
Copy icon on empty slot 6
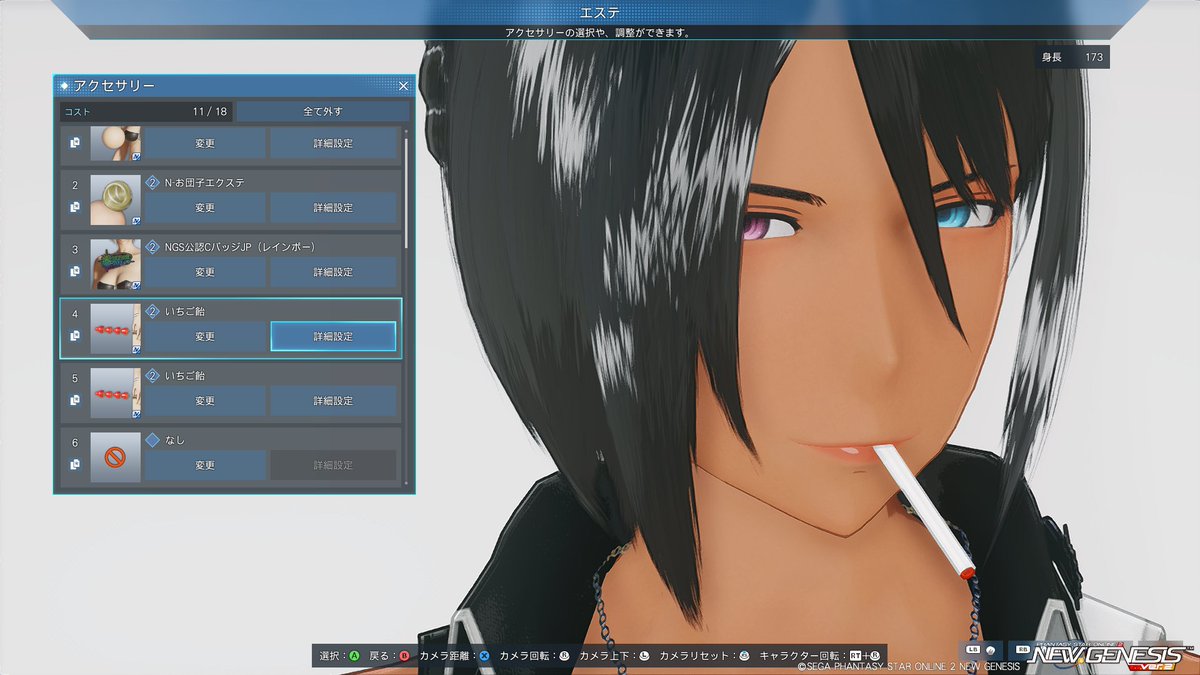coord(75,465)
